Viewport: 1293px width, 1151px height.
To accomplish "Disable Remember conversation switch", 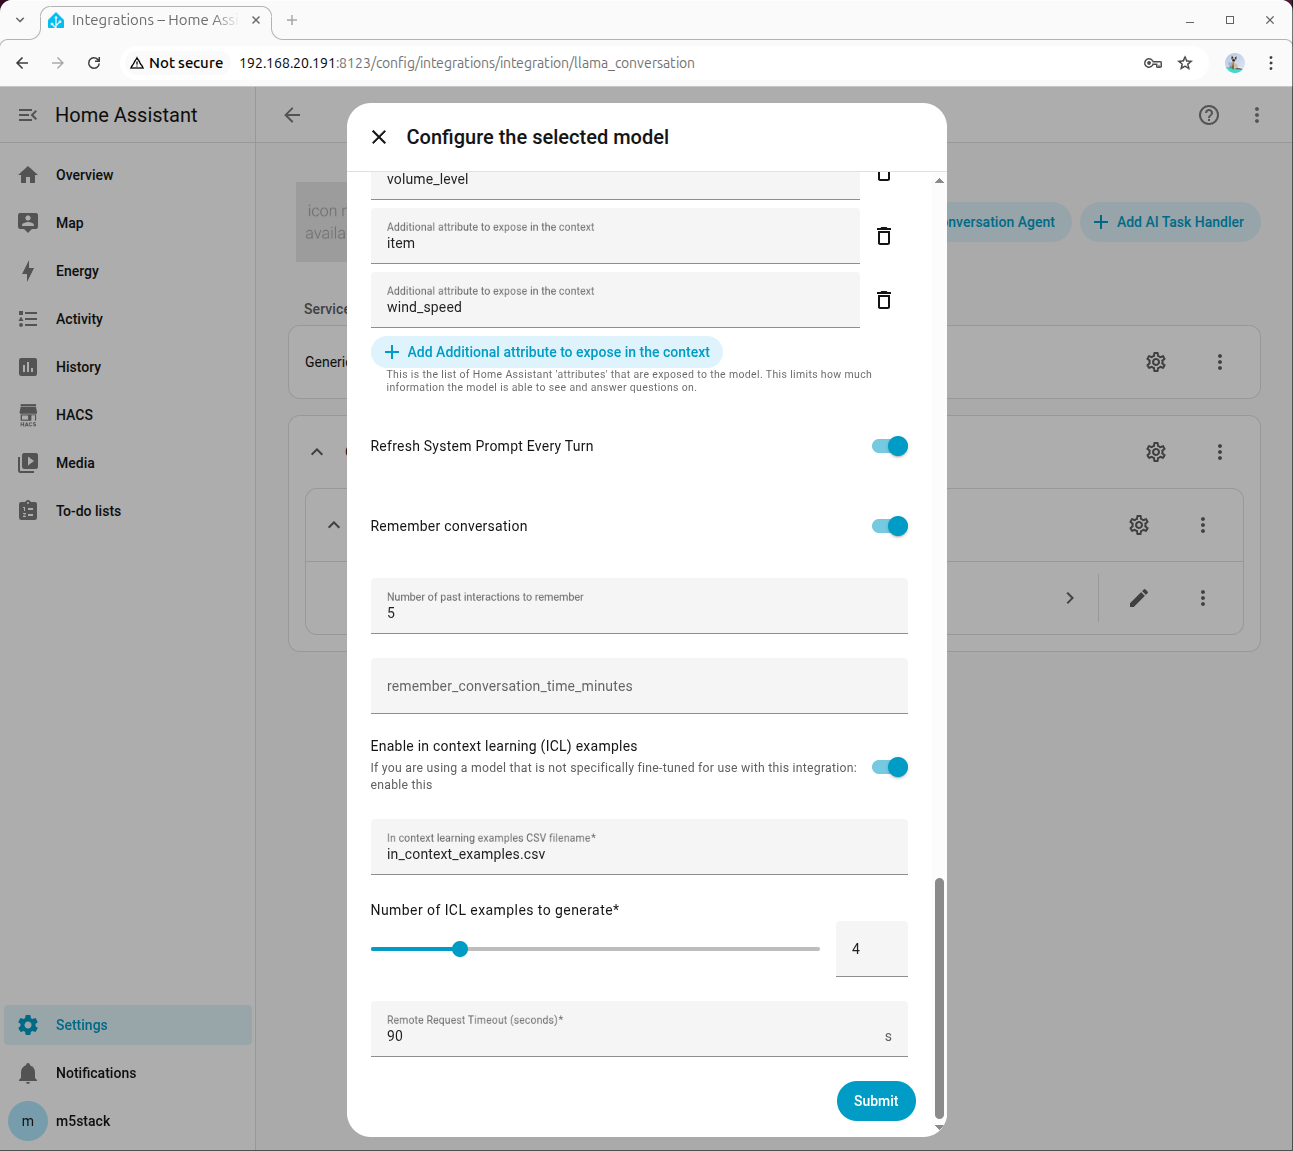I will [x=889, y=526].
